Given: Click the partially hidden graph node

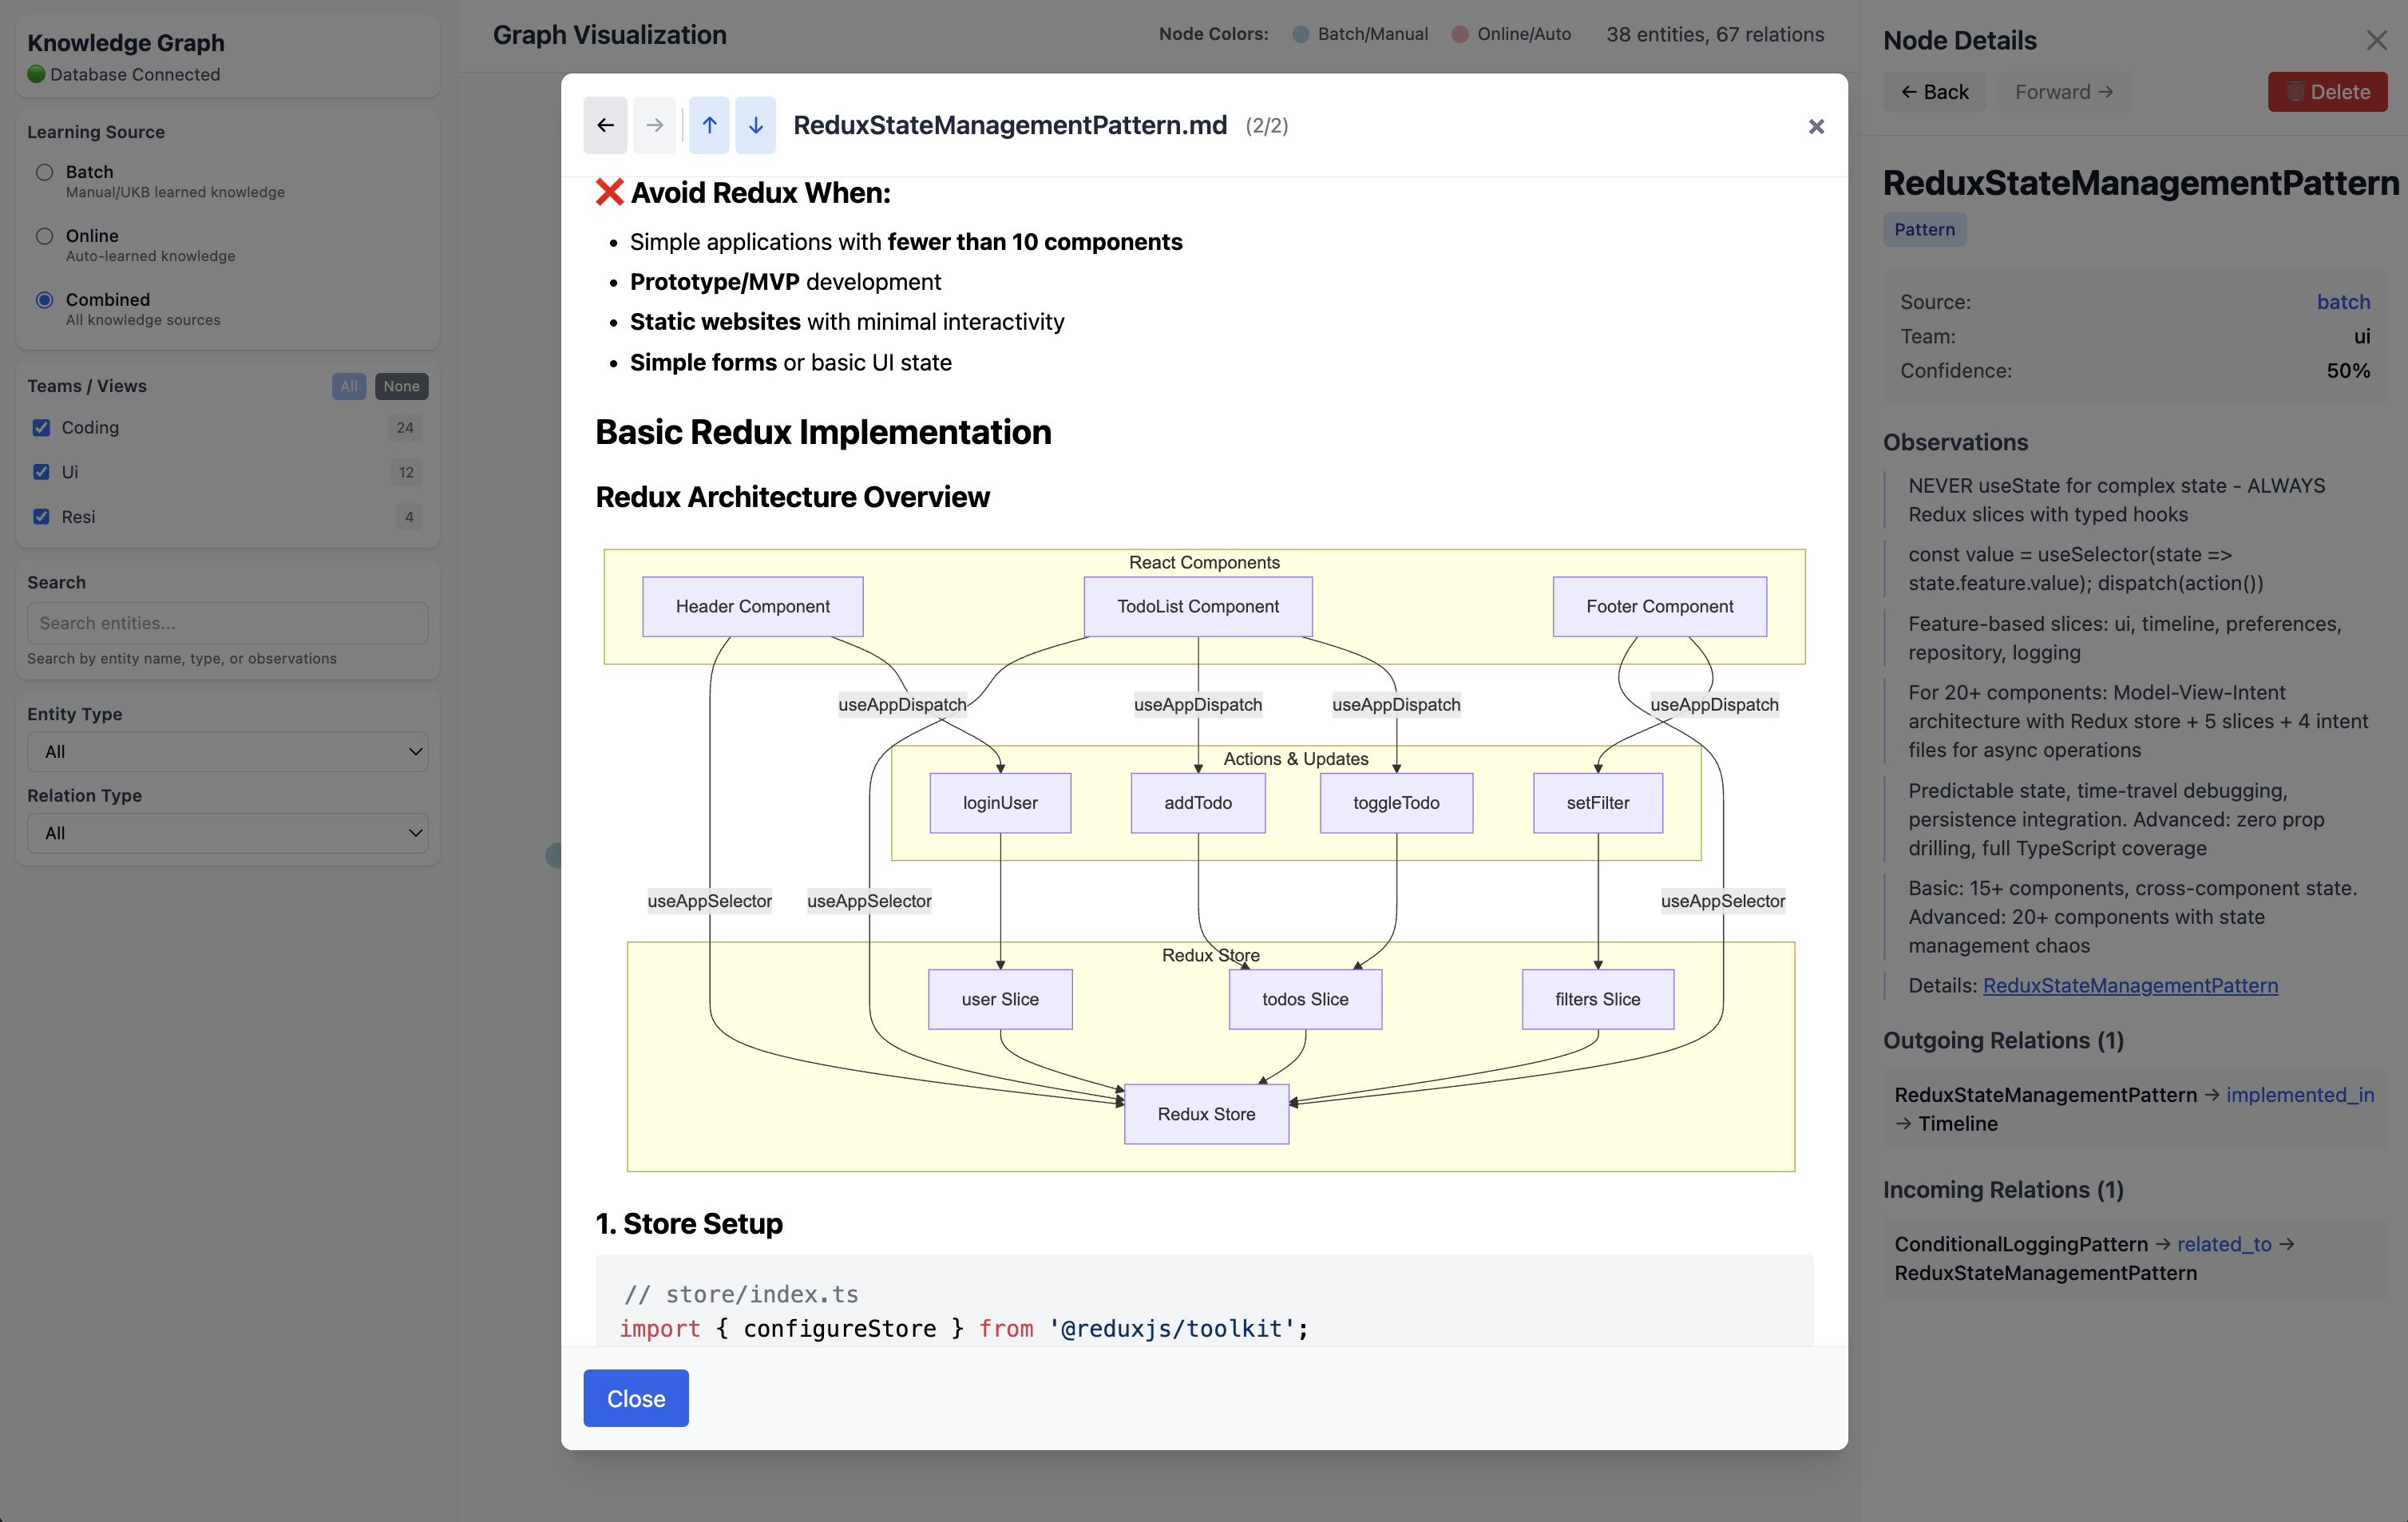Looking at the screenshot, I should pyautogui.click(x=553, y=856).
